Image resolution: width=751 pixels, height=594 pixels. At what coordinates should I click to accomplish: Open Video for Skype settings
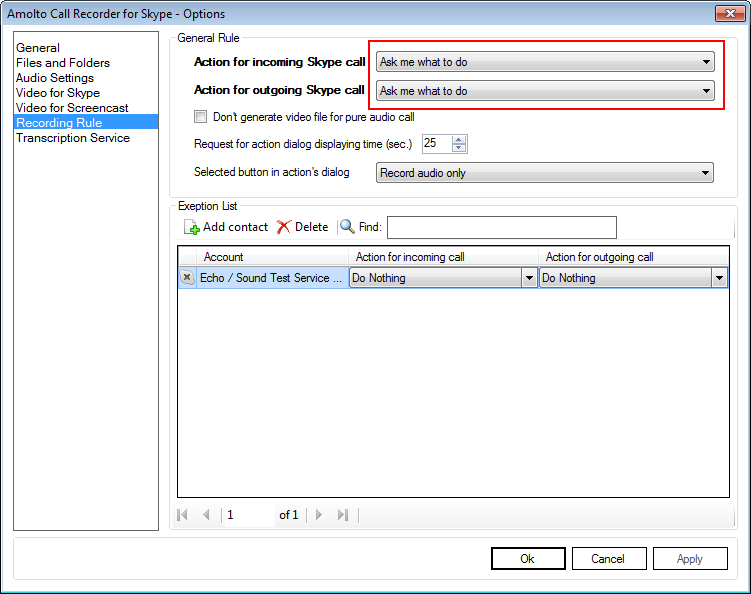point(58,93)
